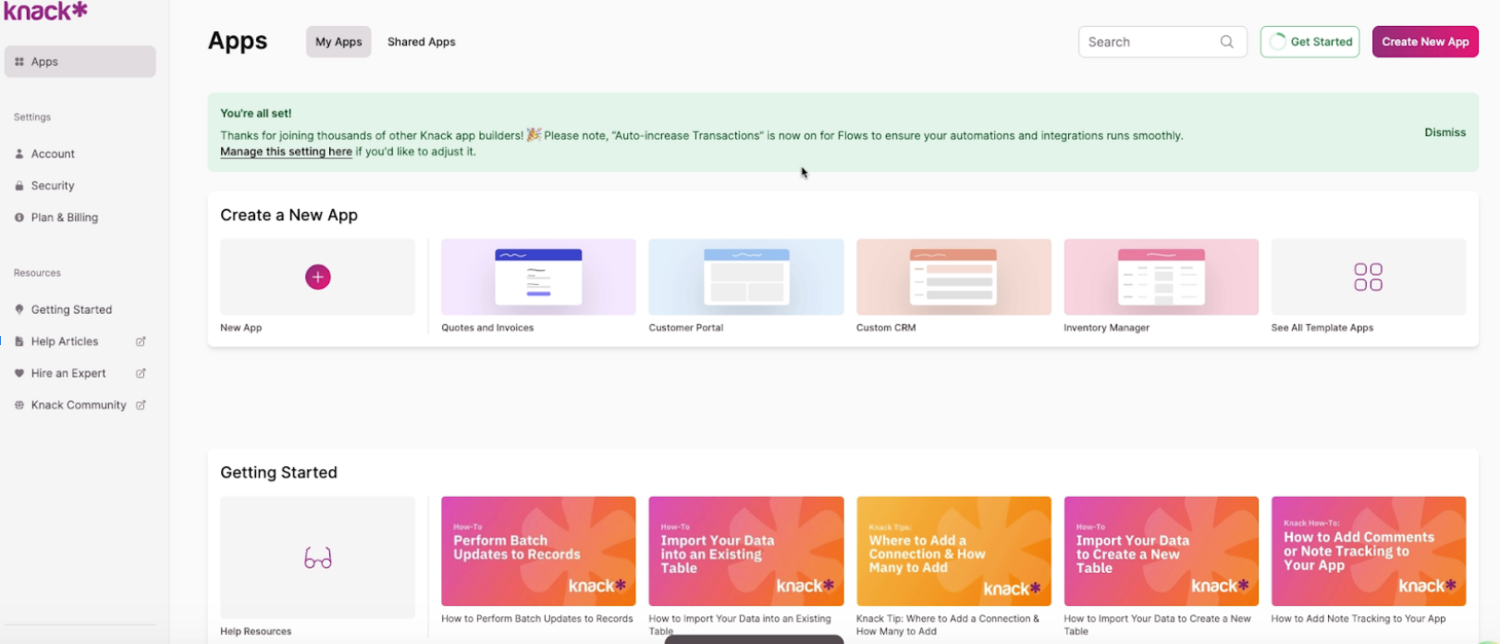
Task: Open Knack Community link
Action: 80,405
